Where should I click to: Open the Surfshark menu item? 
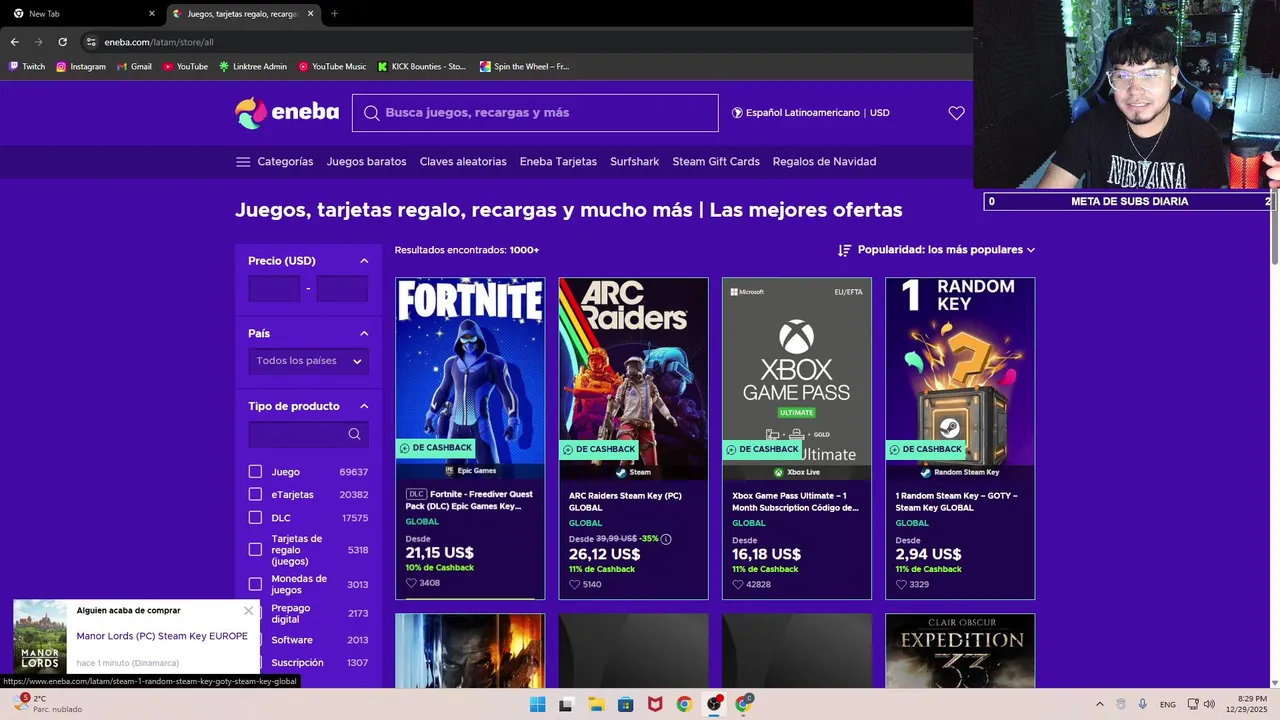click(x=635, y=162)
